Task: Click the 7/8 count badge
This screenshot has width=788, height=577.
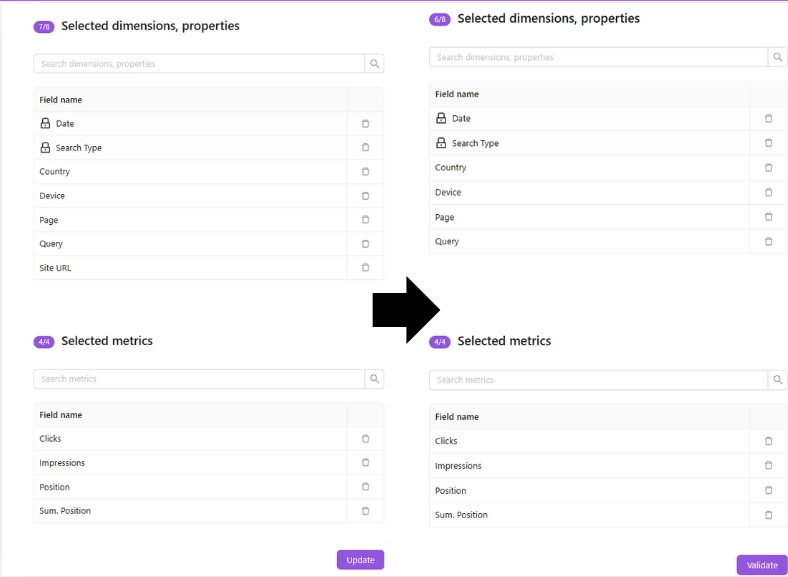Action: (x=44, y=27)
